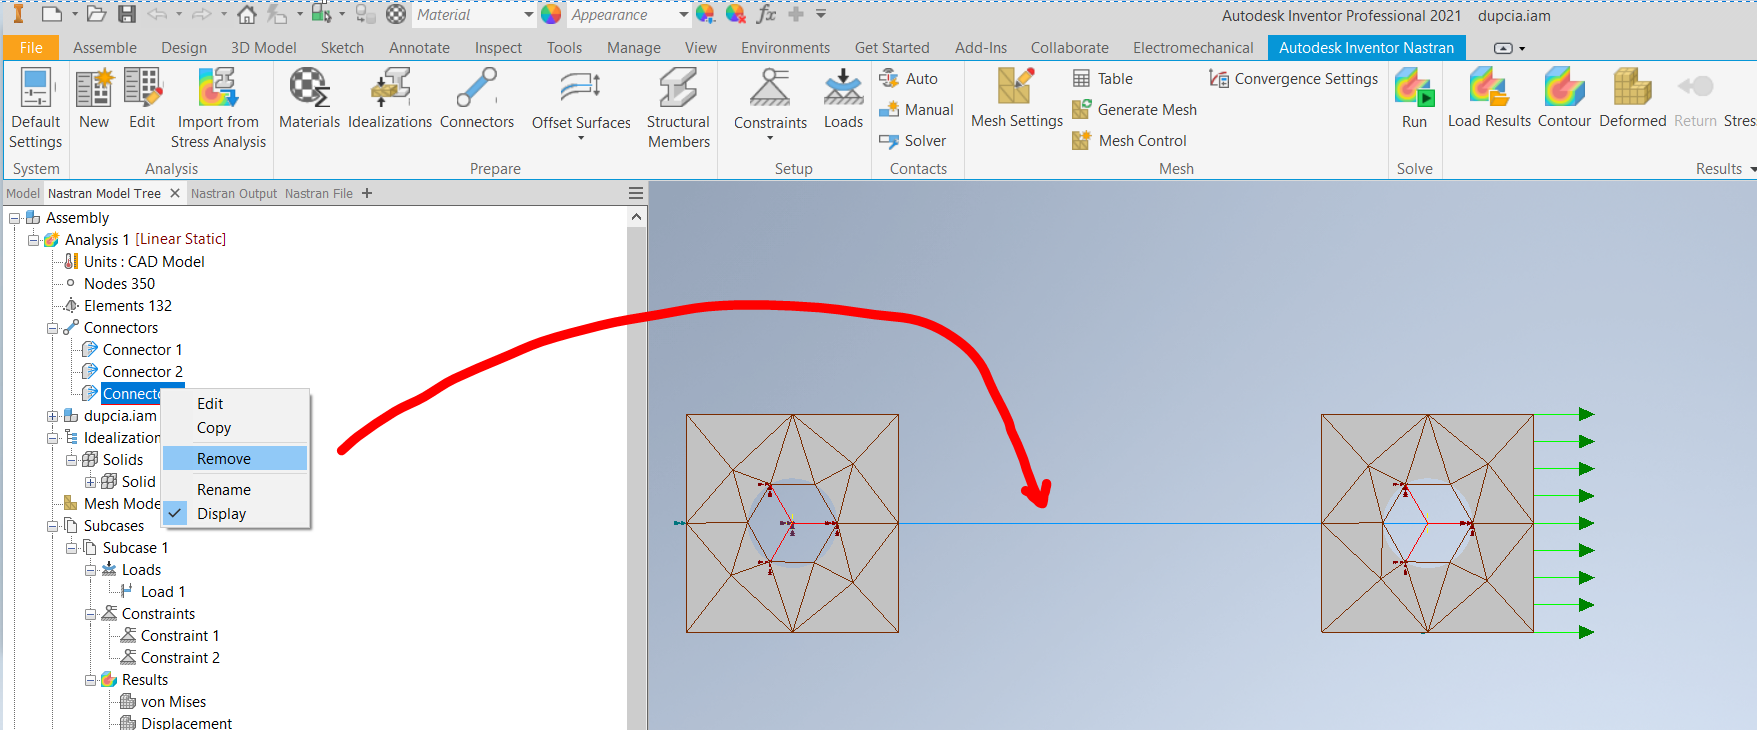Image resolution: width=1757 pixels, height=730 pixels.
Task: Show Contour results
Action: pyautogui.click(x=1564, y=99)
